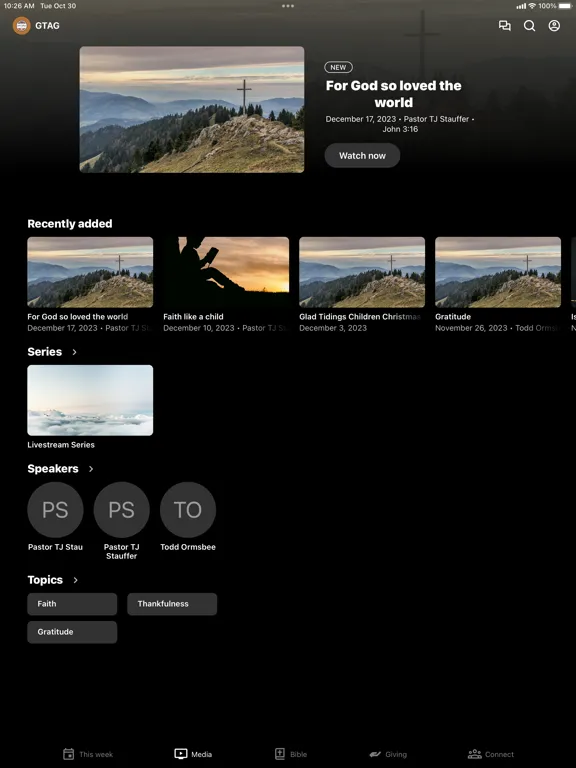Open the Faith like a child thumbnail
The height and width of the screenshot is (768, 576).
(226, 272)
